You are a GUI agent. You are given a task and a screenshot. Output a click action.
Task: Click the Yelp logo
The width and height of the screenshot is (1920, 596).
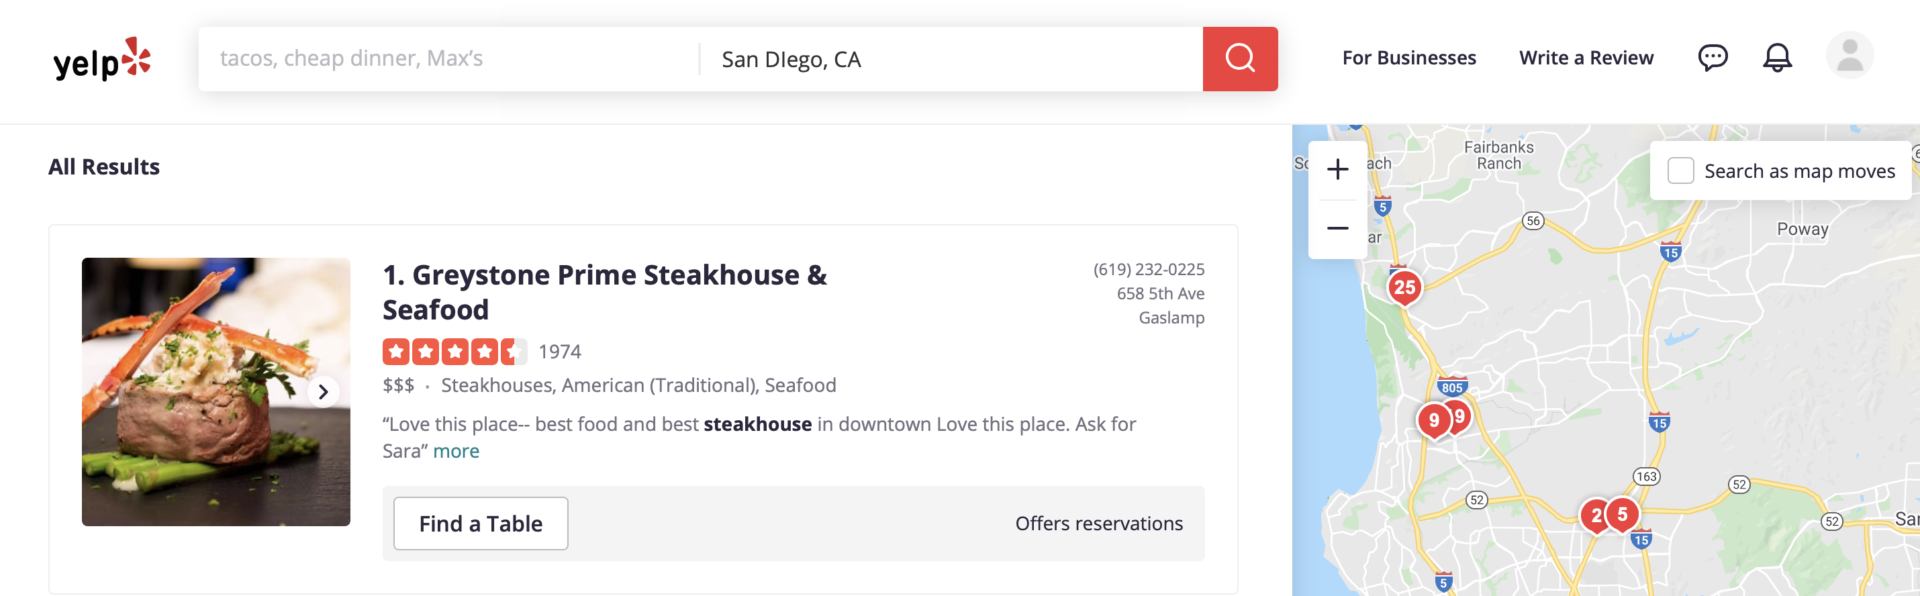[102, 59]
